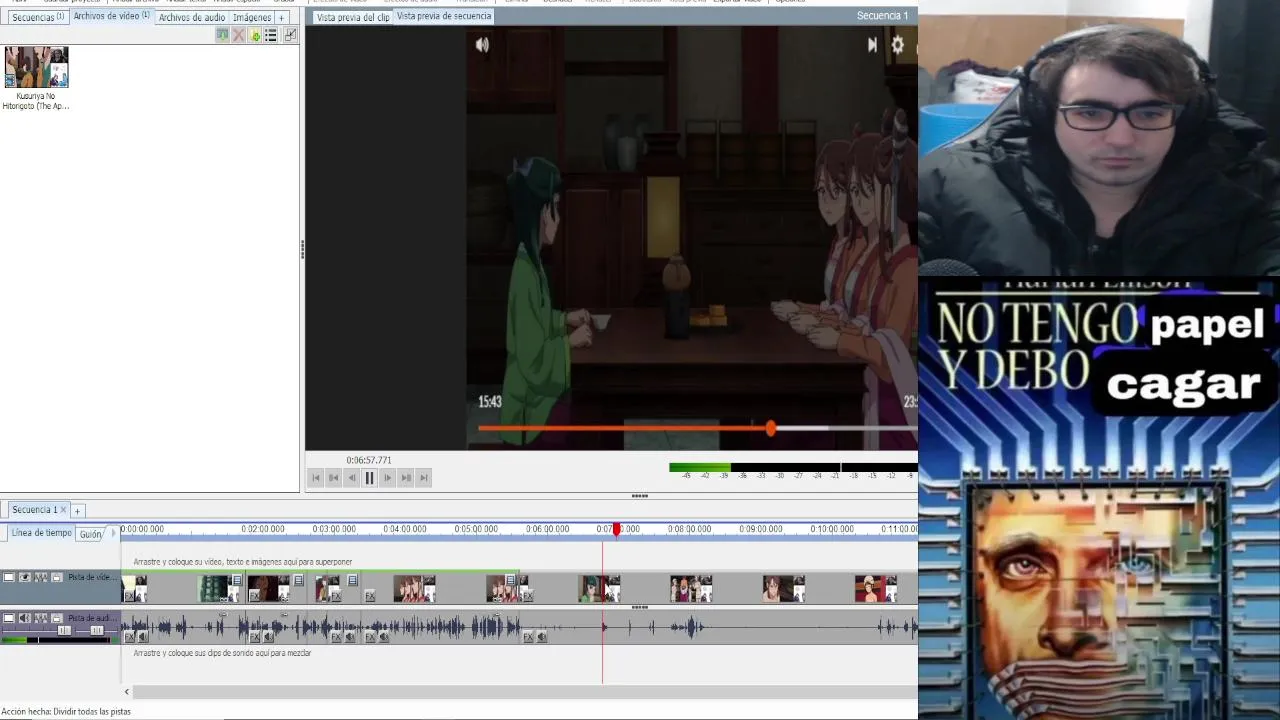Click speaker icon on audio clip near 0:02:00
Viewport: 1280px width, 720px height.
(x=268, y=636)
